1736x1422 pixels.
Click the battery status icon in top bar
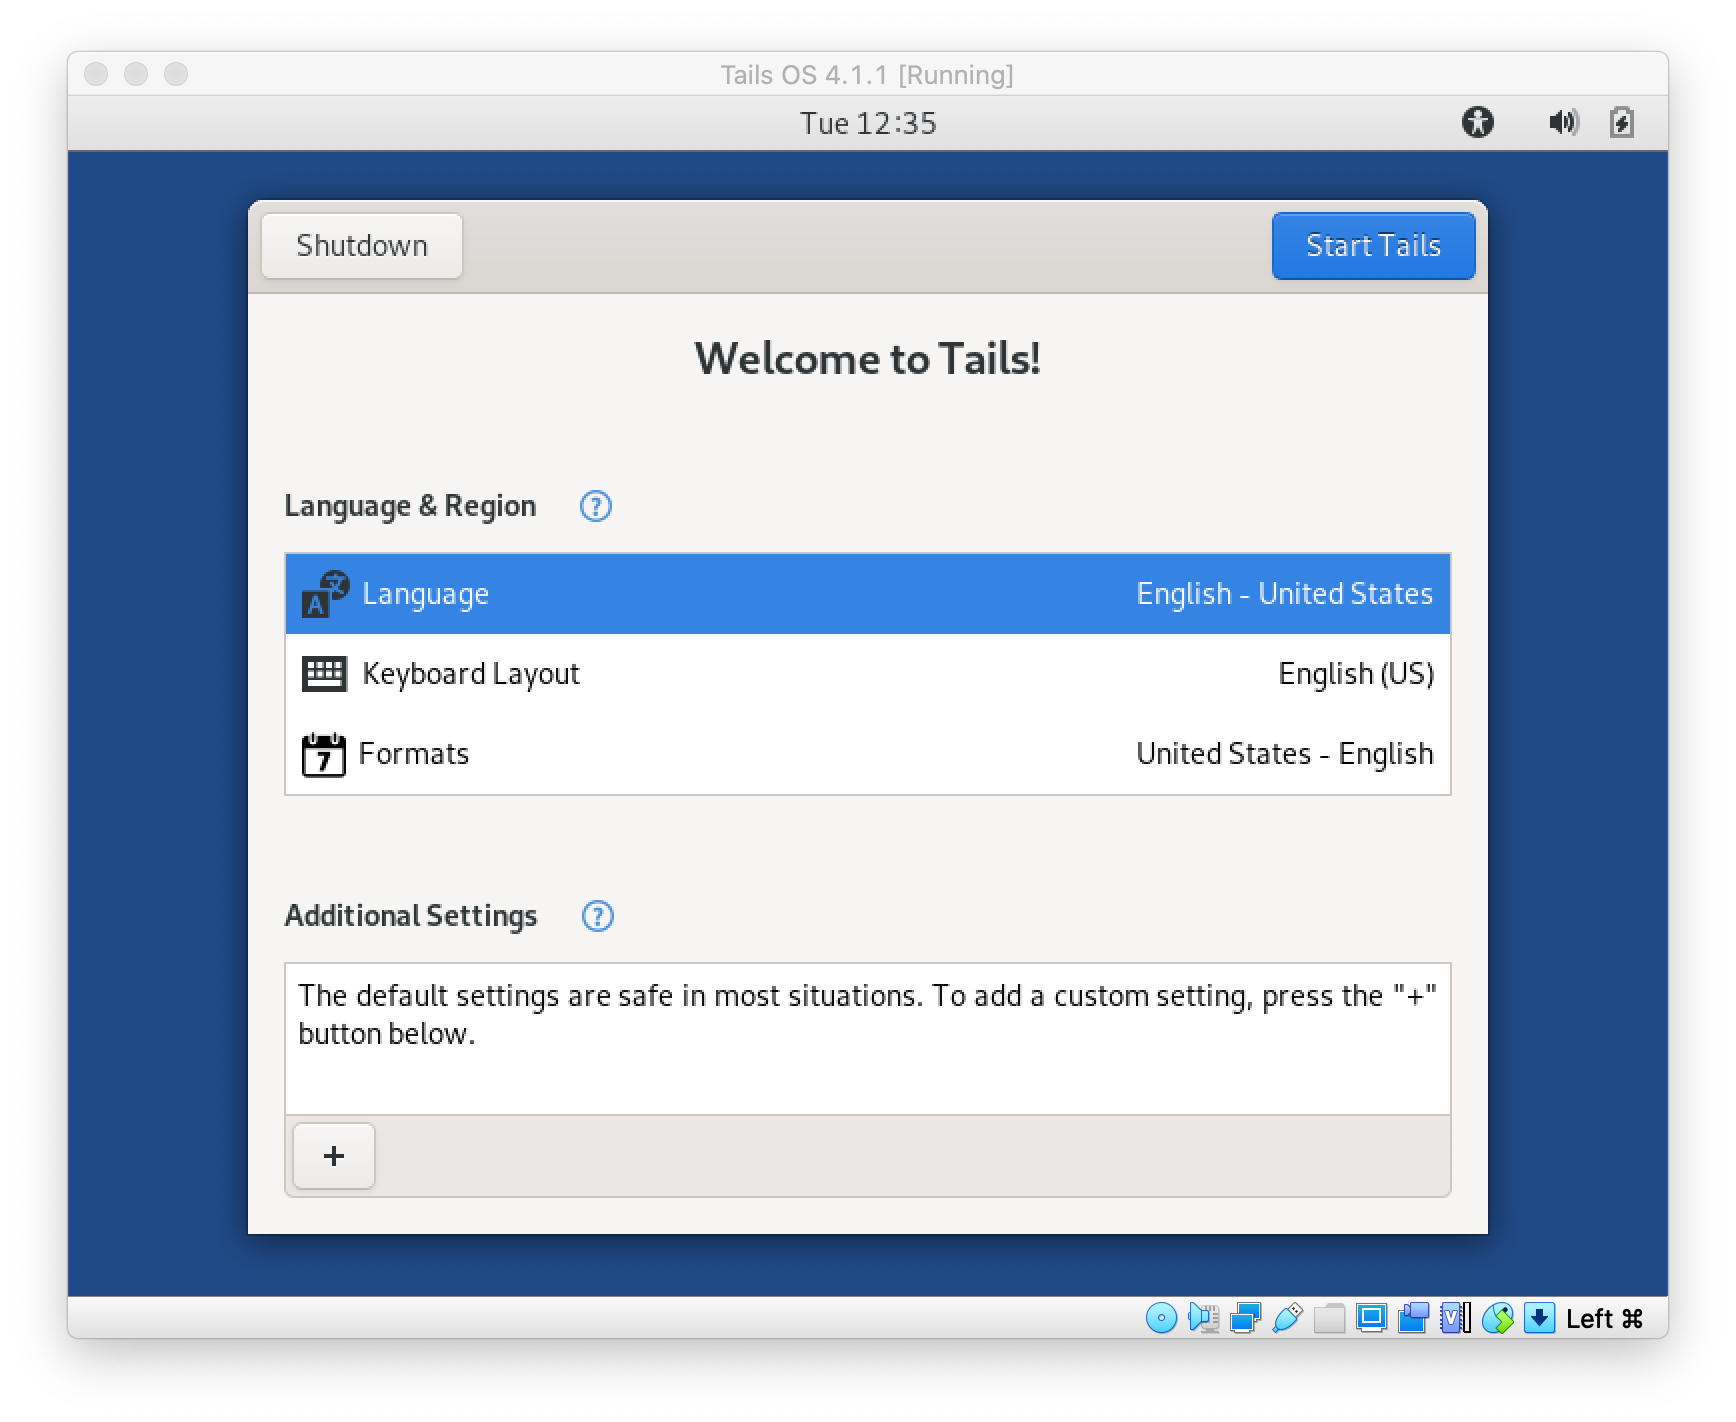[x=1622, y=122]
